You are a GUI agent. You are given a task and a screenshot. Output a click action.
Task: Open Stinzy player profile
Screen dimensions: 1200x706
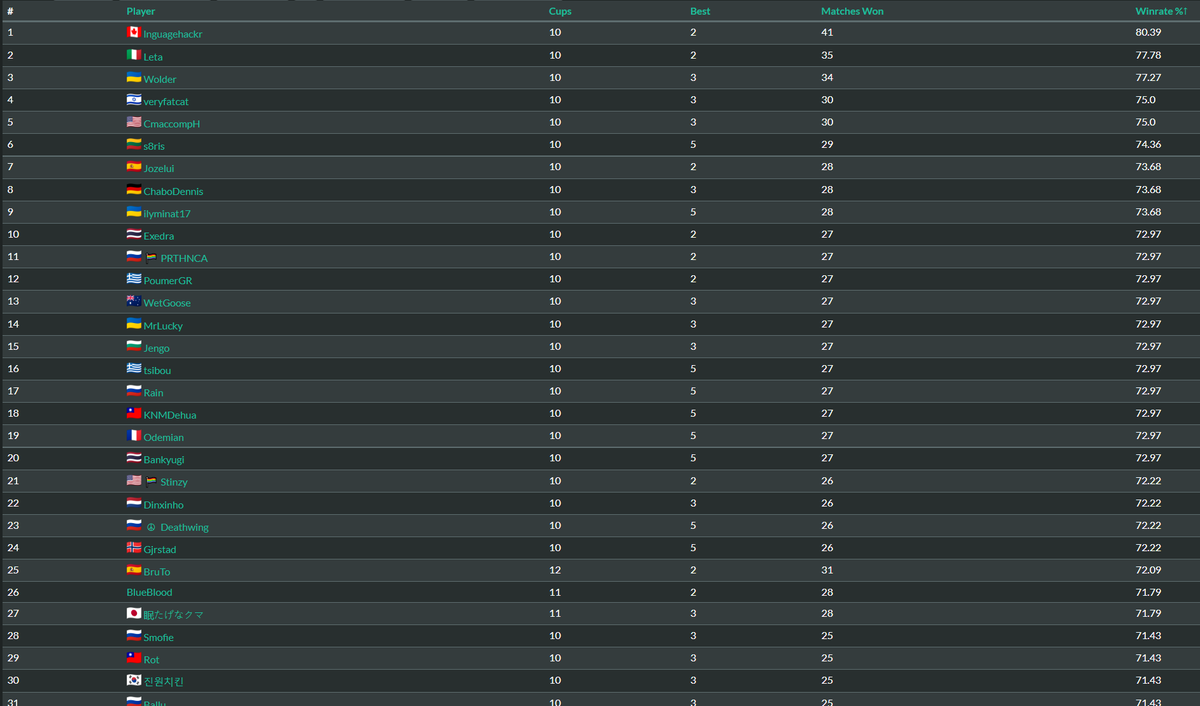(x=174, y=482)
